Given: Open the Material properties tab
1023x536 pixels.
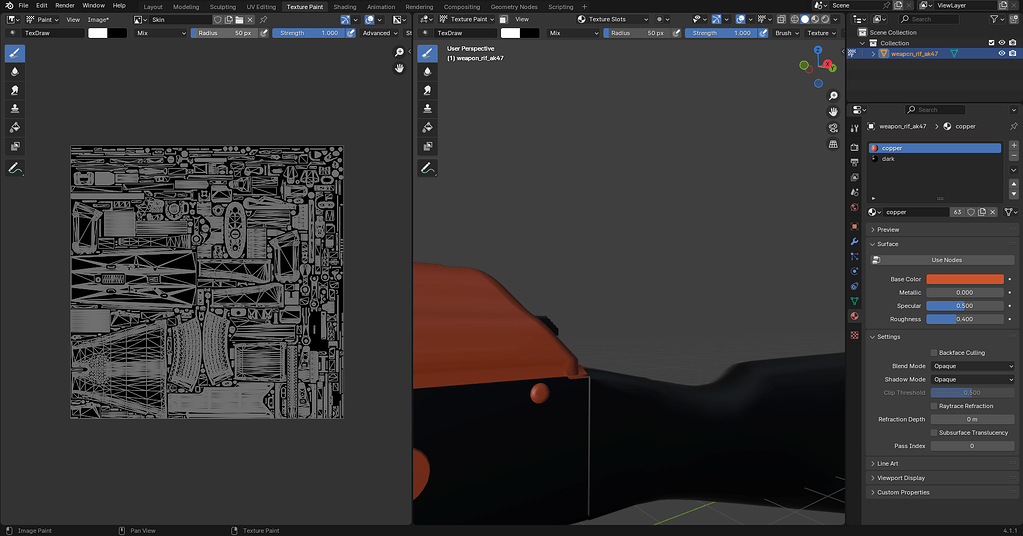Looking at the screenshot, I should pyautogui.click(x=855, y=316).
